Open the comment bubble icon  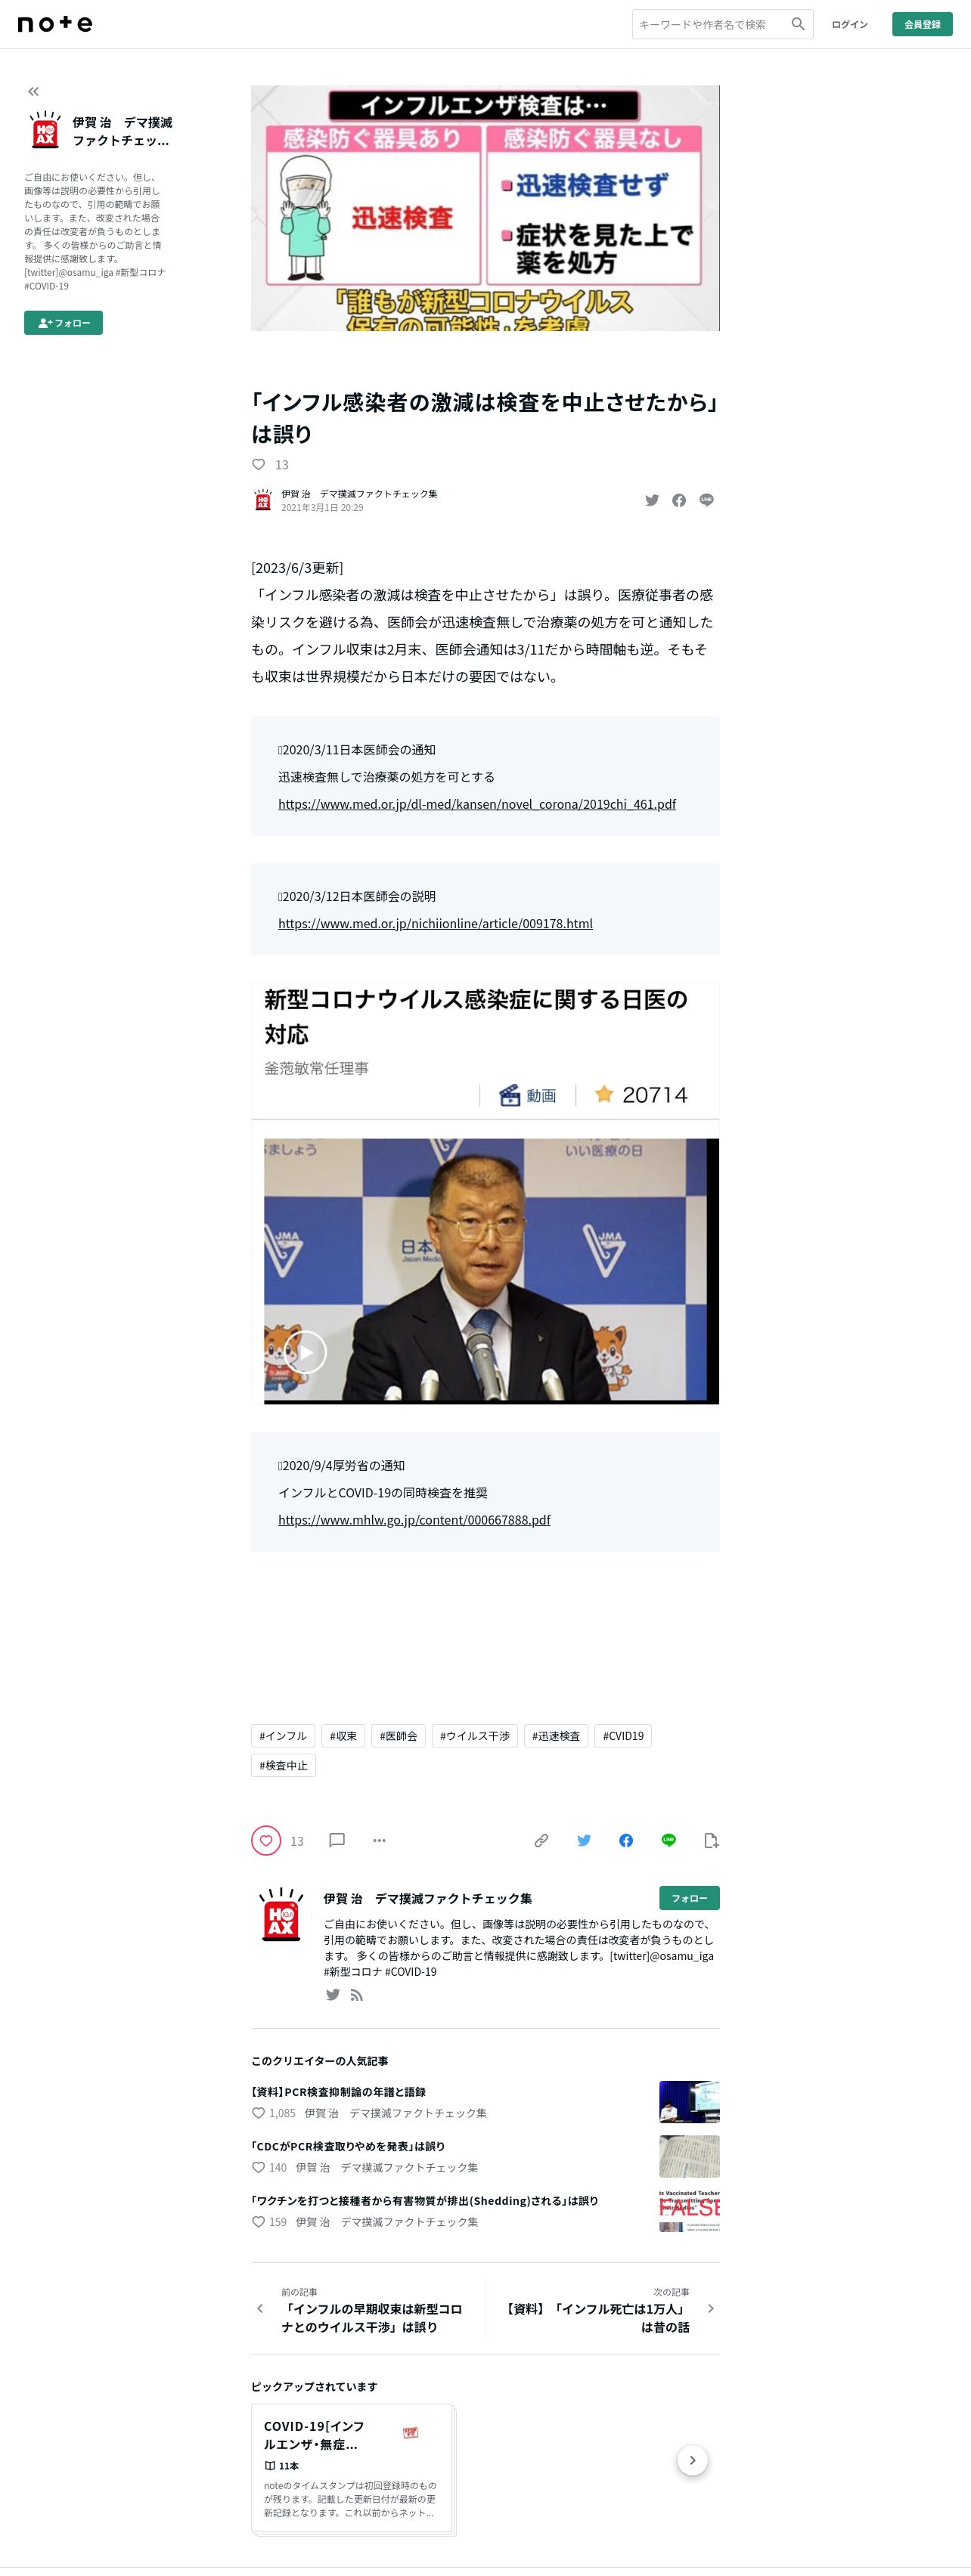coord(337,1840)
